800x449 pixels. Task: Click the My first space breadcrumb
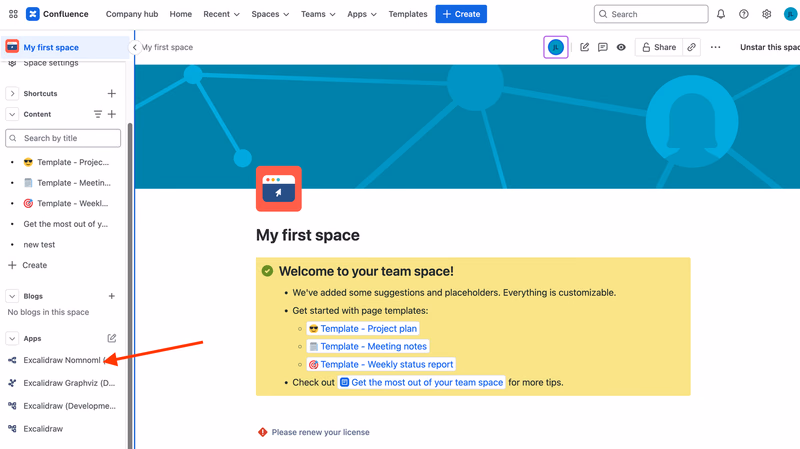(167, 47)
